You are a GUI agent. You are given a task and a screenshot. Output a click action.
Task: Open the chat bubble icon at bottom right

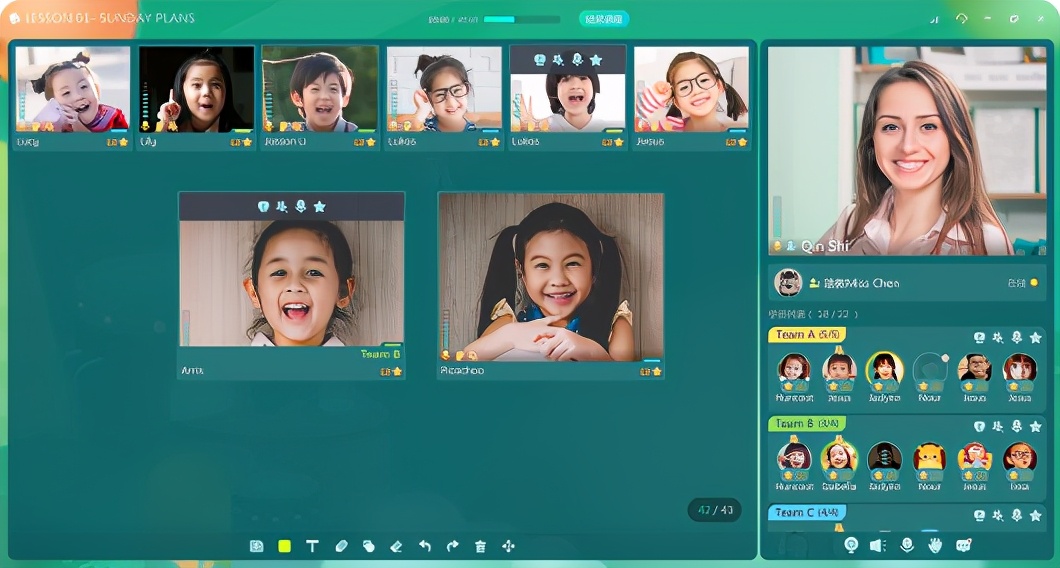pyautogui.click(x=963, y=545)
